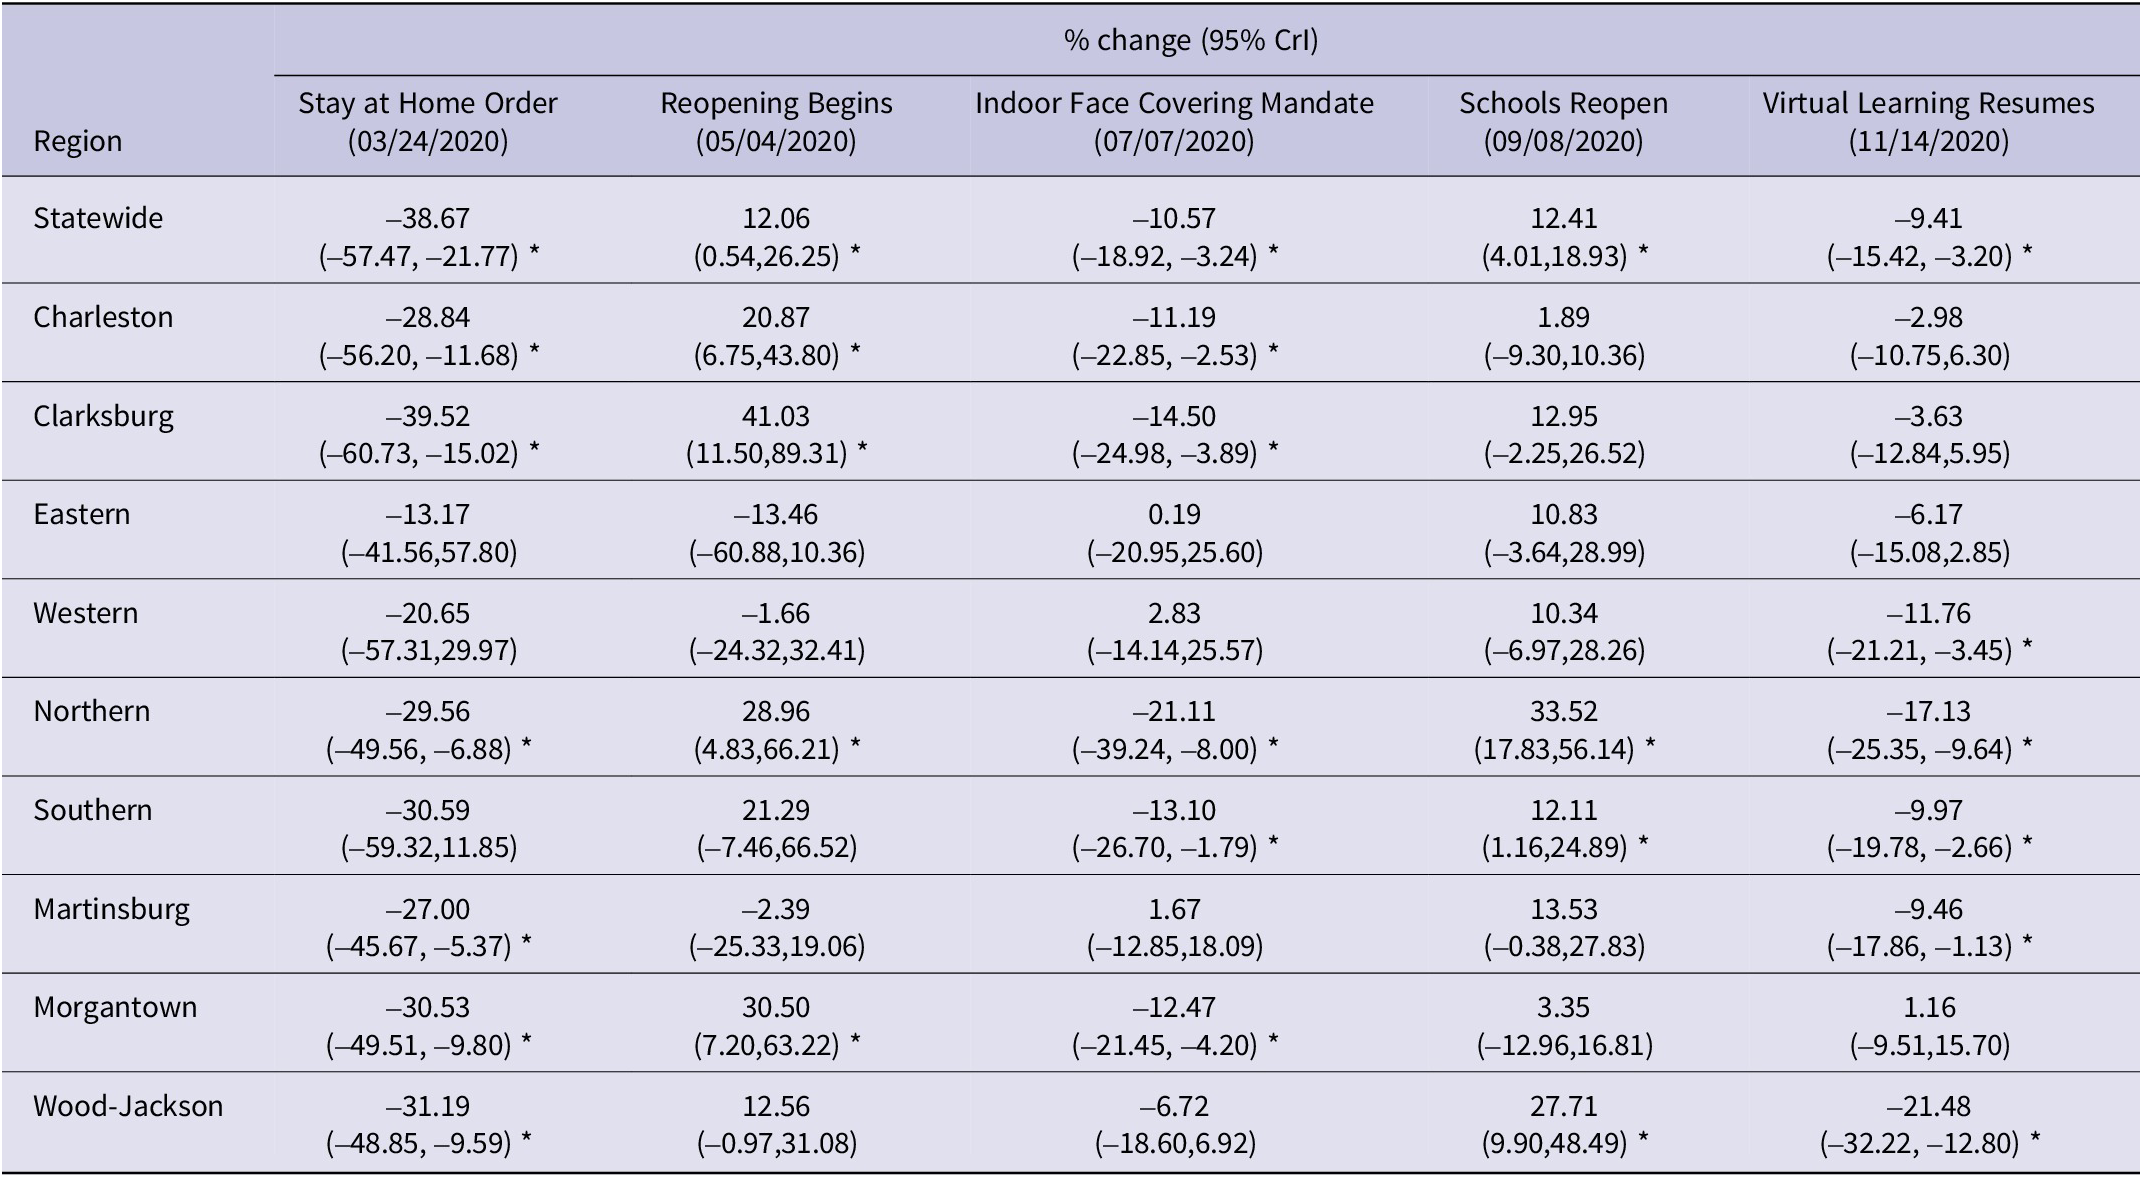Click Northern's schools reopen value 33.52
This screenshot has height=1177, width=2142.
pos(1563,711)
